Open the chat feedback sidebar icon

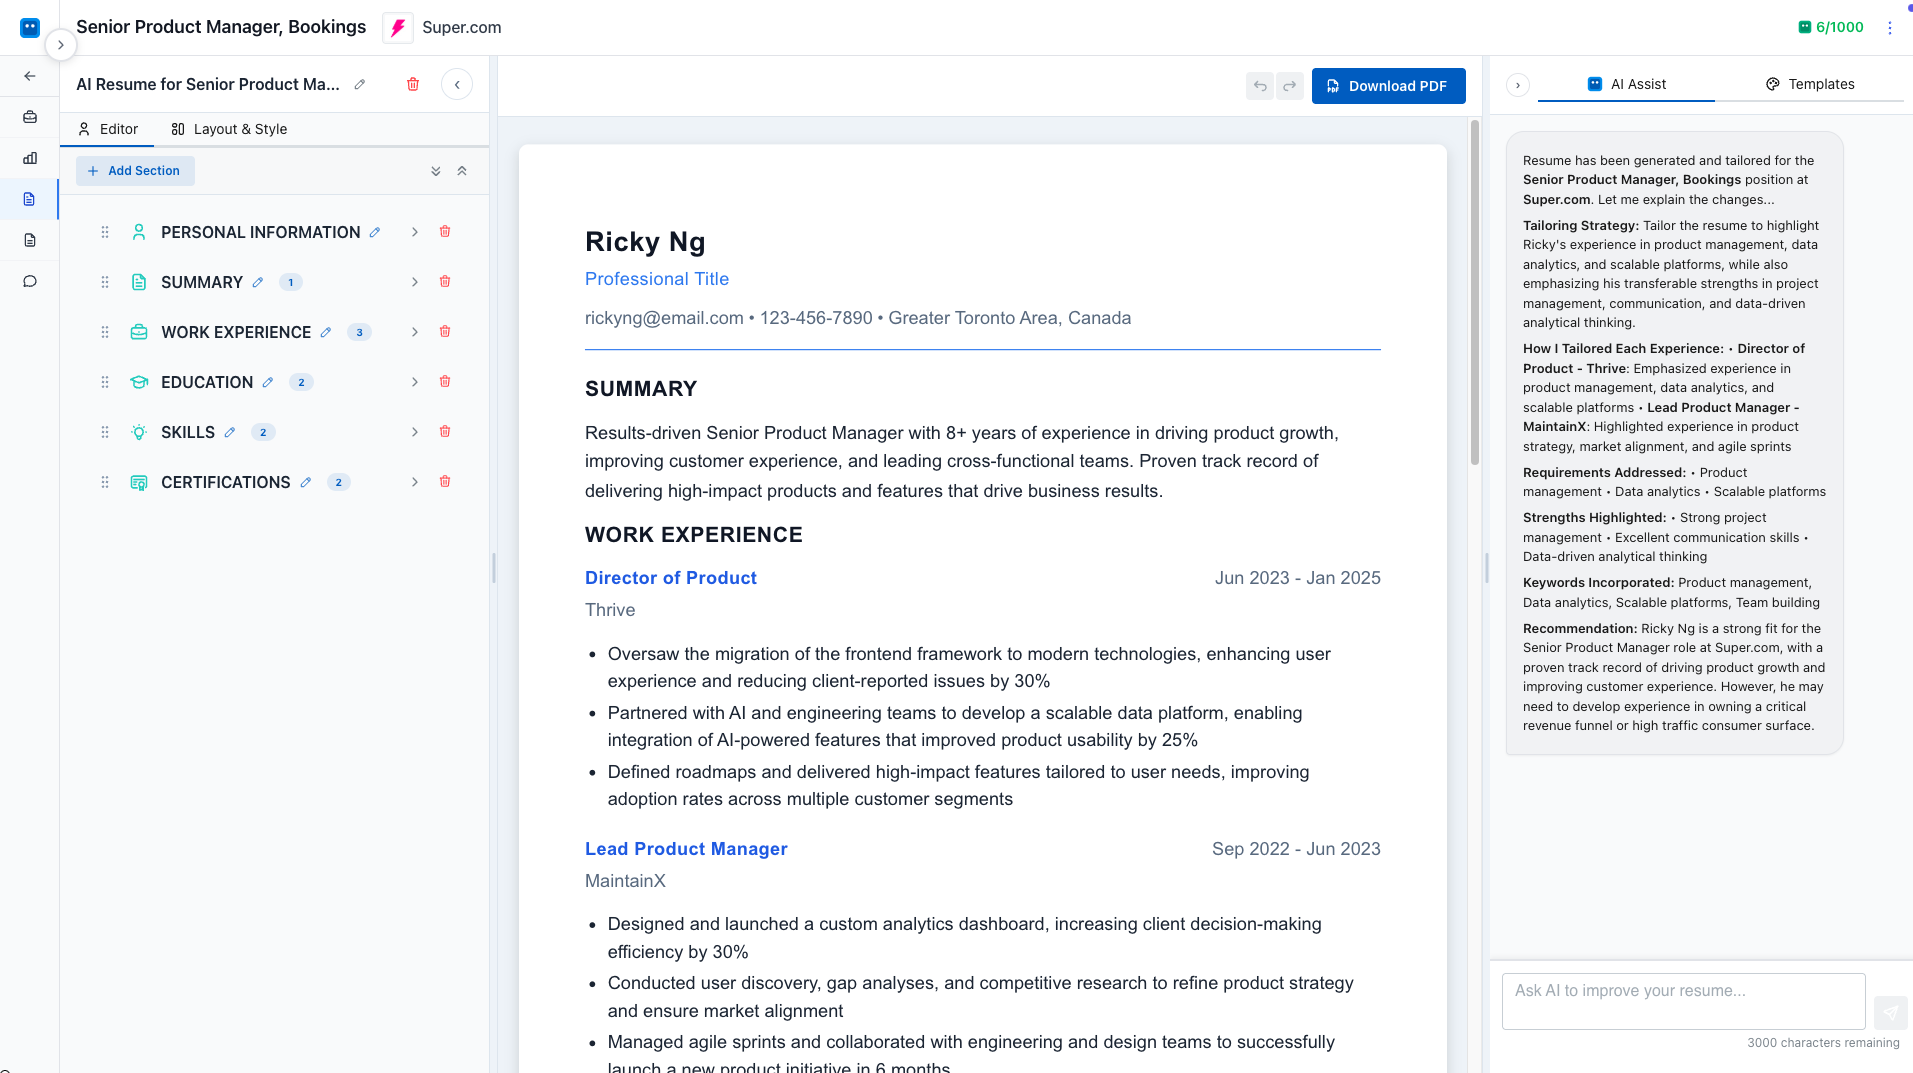point(29,281)
